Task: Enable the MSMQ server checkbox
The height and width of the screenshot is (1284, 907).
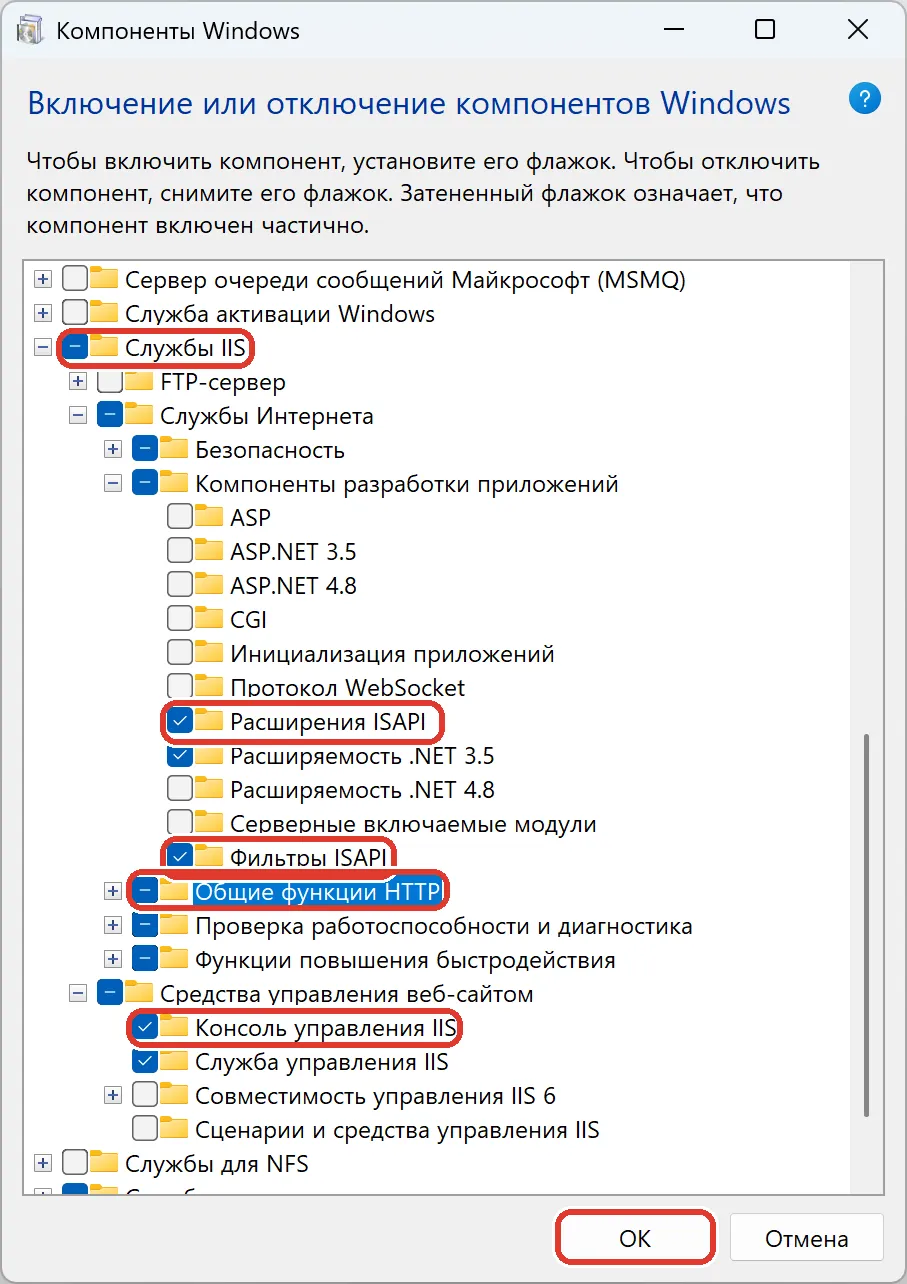Action: [x=75, y=279]
